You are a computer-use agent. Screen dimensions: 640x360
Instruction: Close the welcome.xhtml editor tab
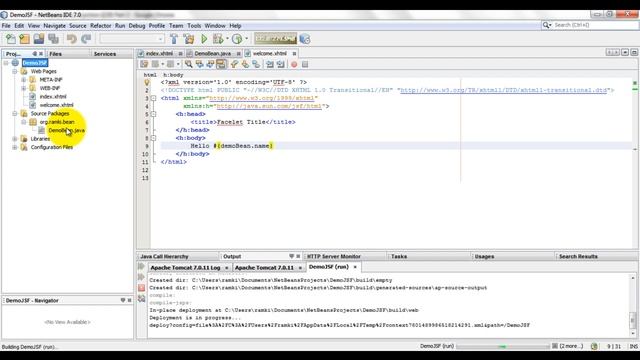(294, 53)
